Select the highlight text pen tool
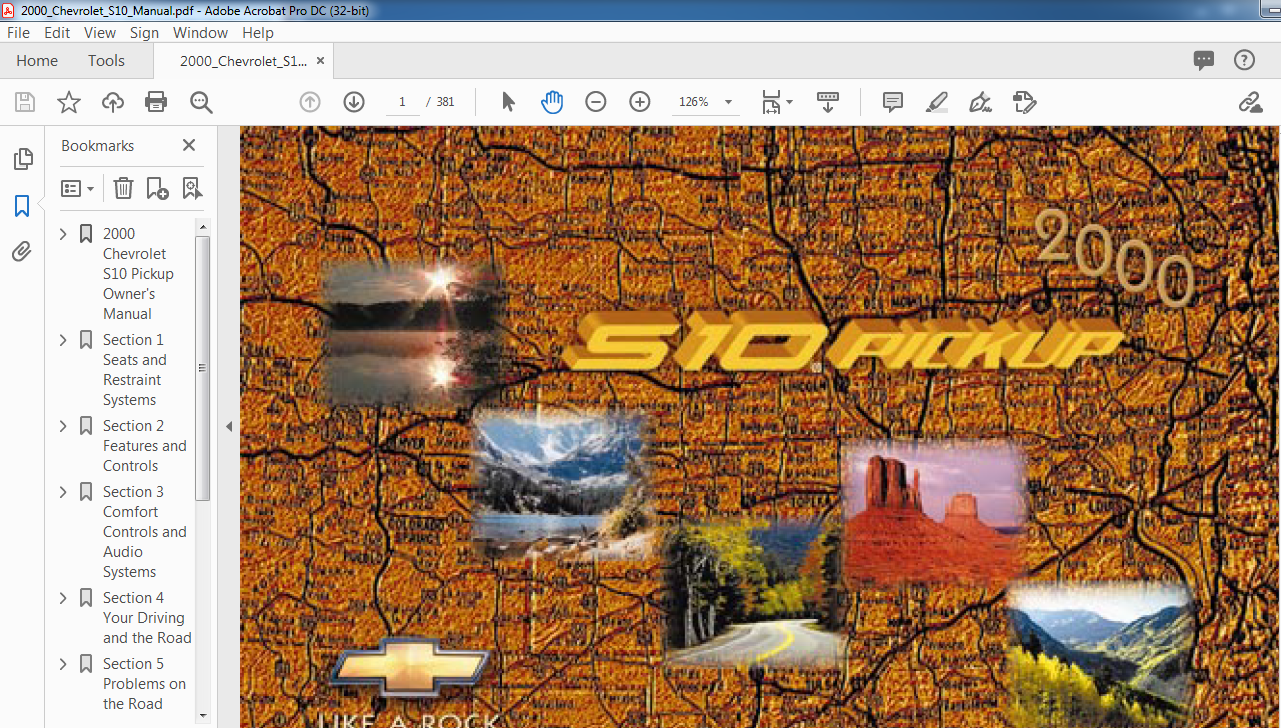Screen dimensions: 1281x728 [x=937, y=102]
